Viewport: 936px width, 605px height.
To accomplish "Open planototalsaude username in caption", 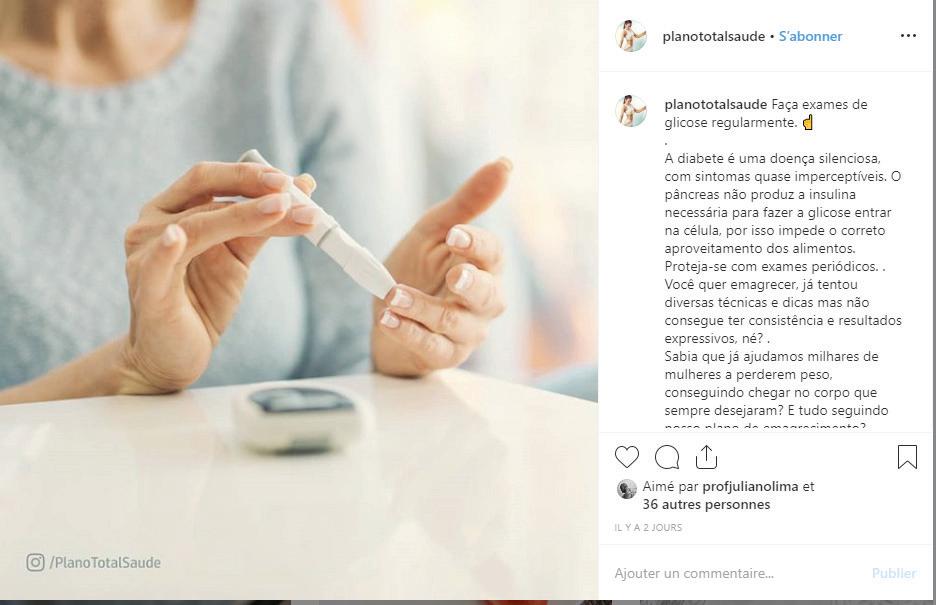I will 716,104.
